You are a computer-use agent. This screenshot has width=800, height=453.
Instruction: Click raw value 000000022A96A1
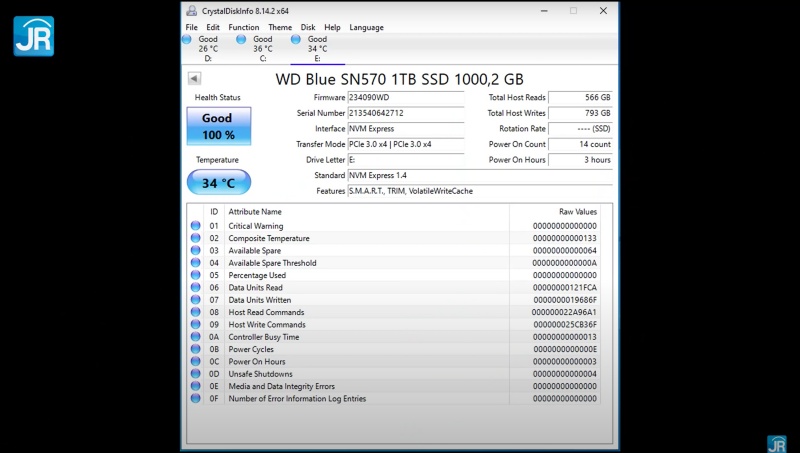pos(564,312)
